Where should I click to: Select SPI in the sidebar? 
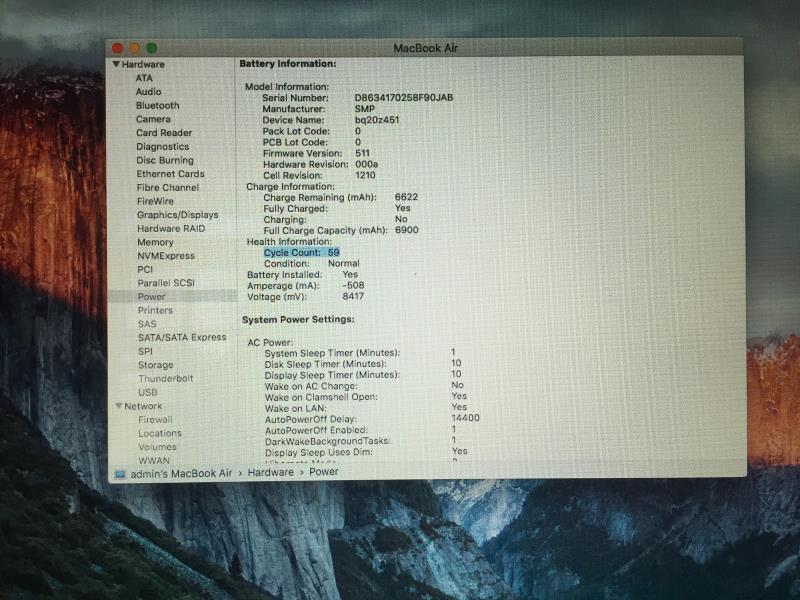[145, 351]
